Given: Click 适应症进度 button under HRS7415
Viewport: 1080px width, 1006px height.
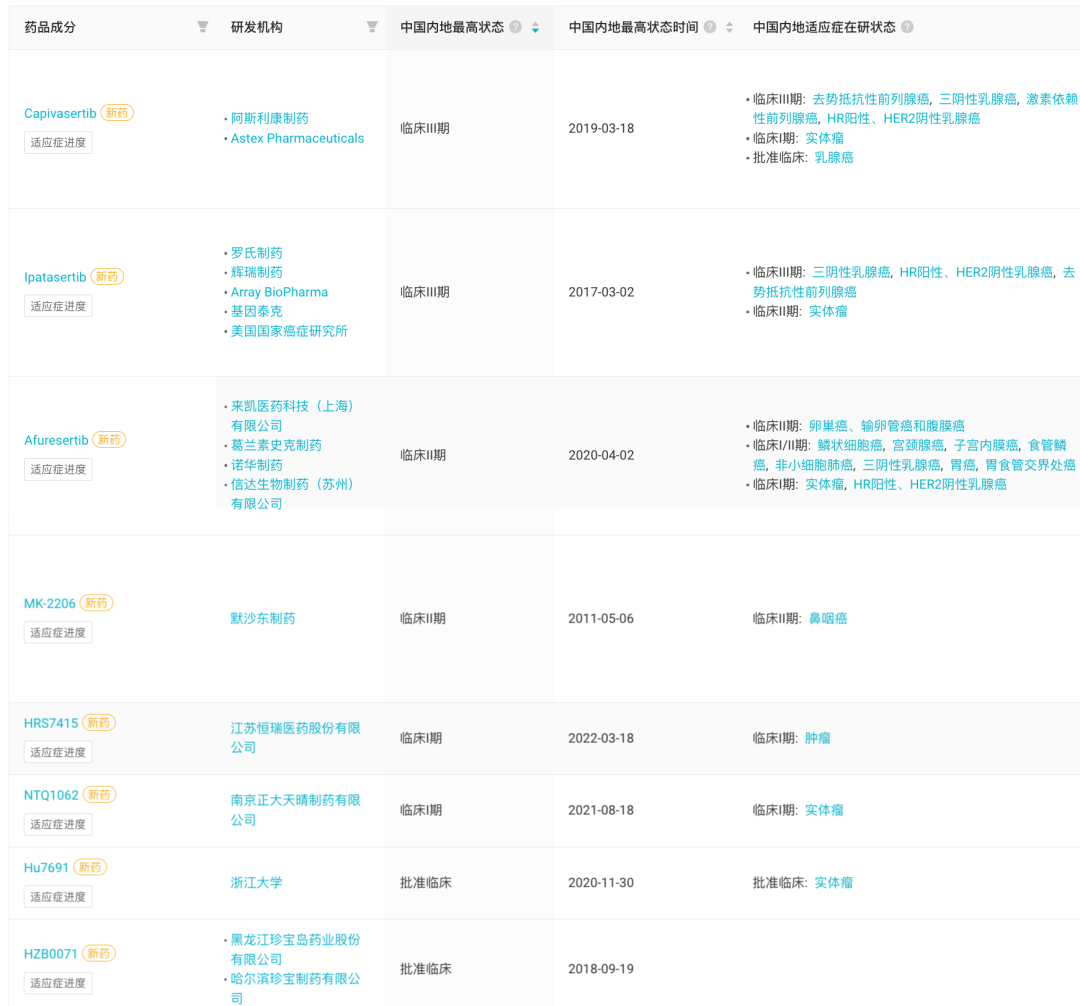Looking at the screenshot, I should pyautogui.click(x=58, y=753).
